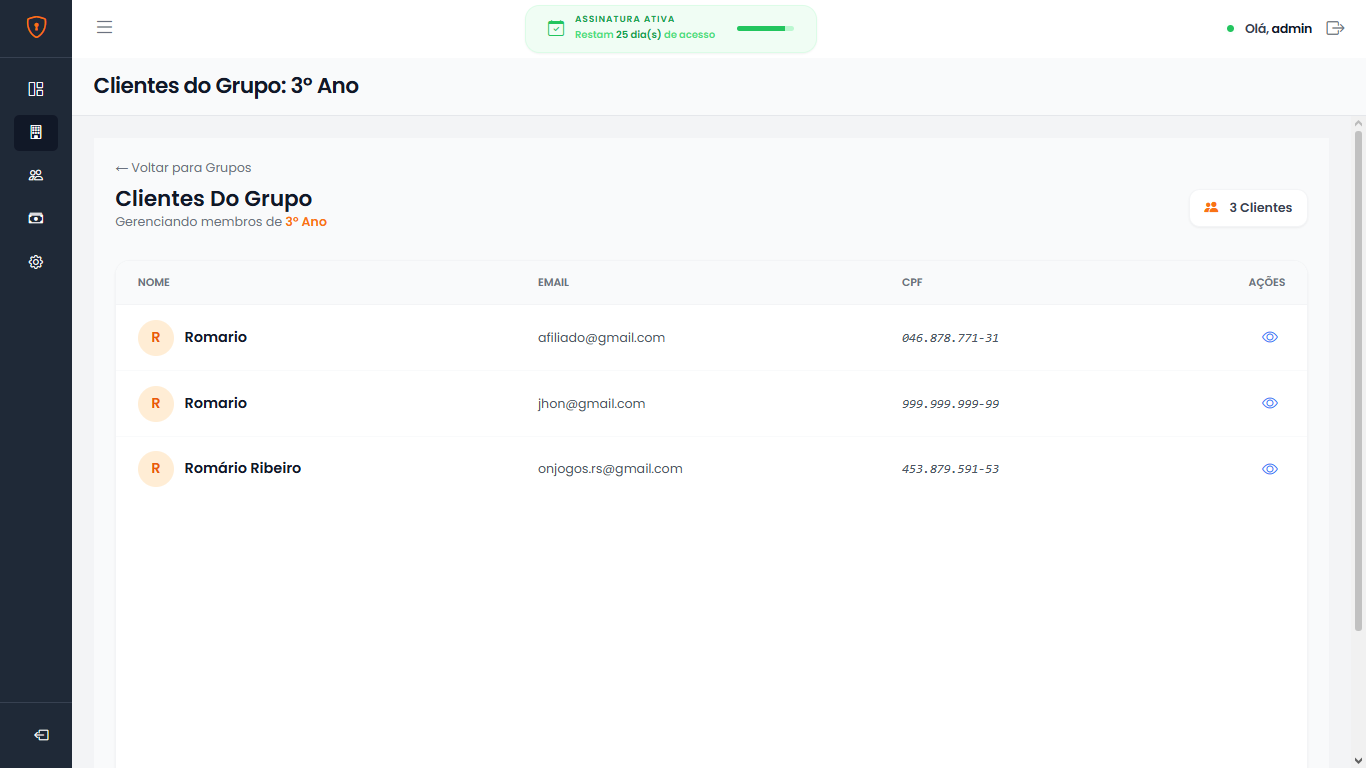Click the page vertical scrollbar
The height and width of the screenshot is (768, 1366).
pyautogui.click(x=1358, y=380)
